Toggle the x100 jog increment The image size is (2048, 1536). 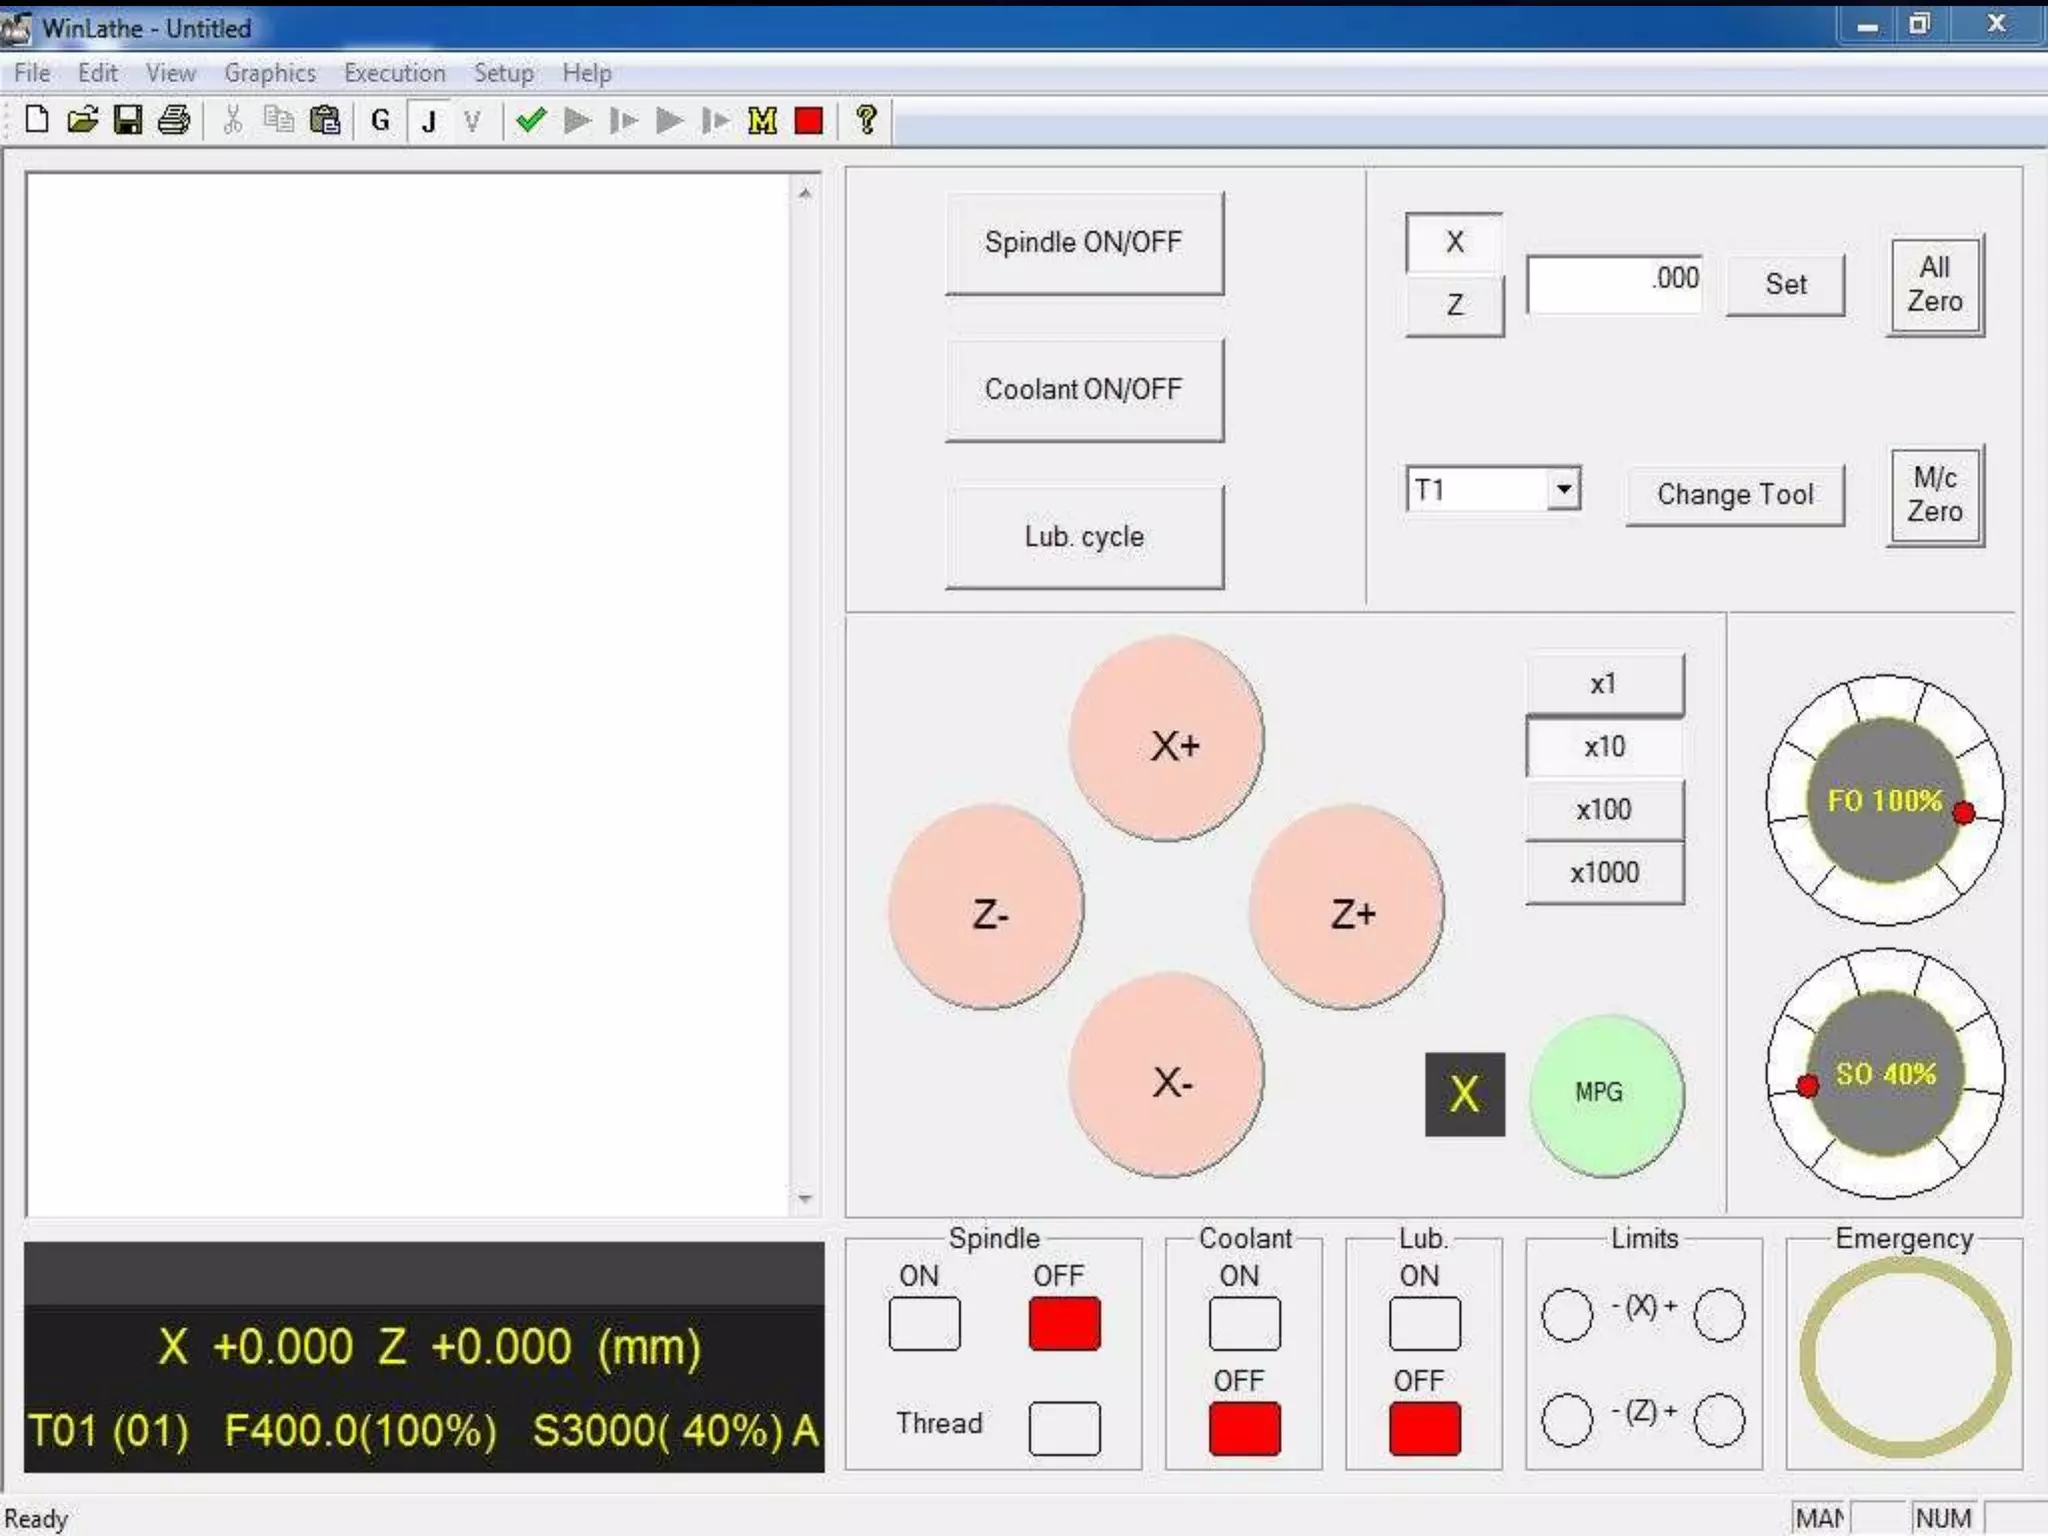tap(1604, 809)
